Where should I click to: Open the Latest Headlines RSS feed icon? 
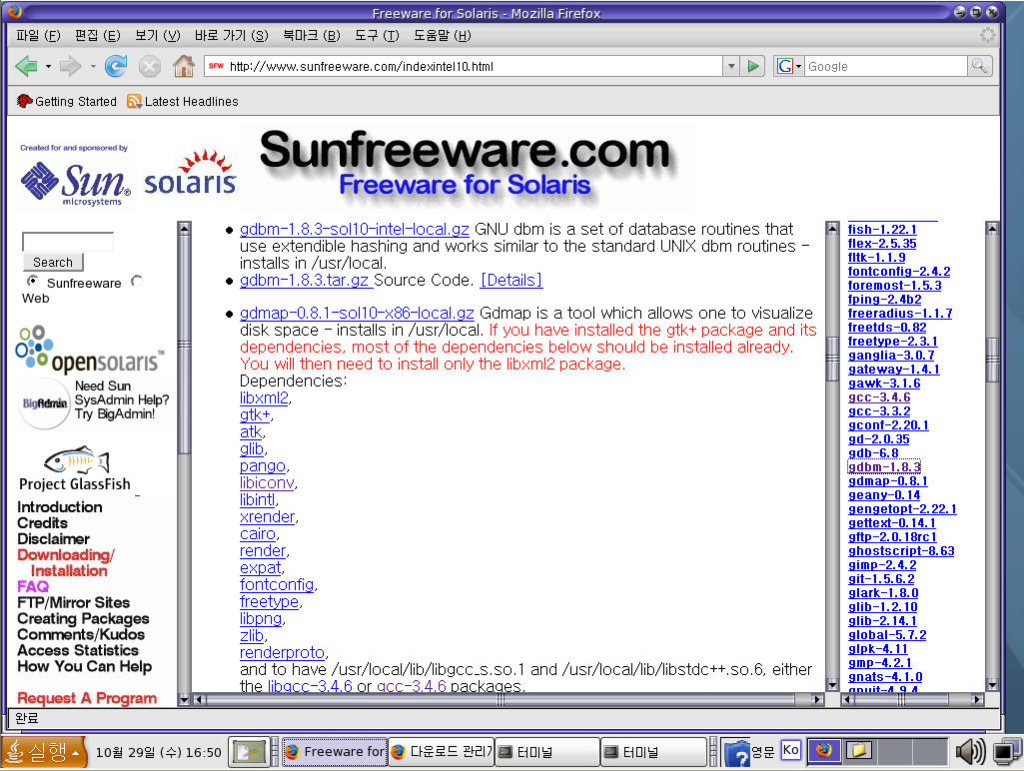click(134, 101)
